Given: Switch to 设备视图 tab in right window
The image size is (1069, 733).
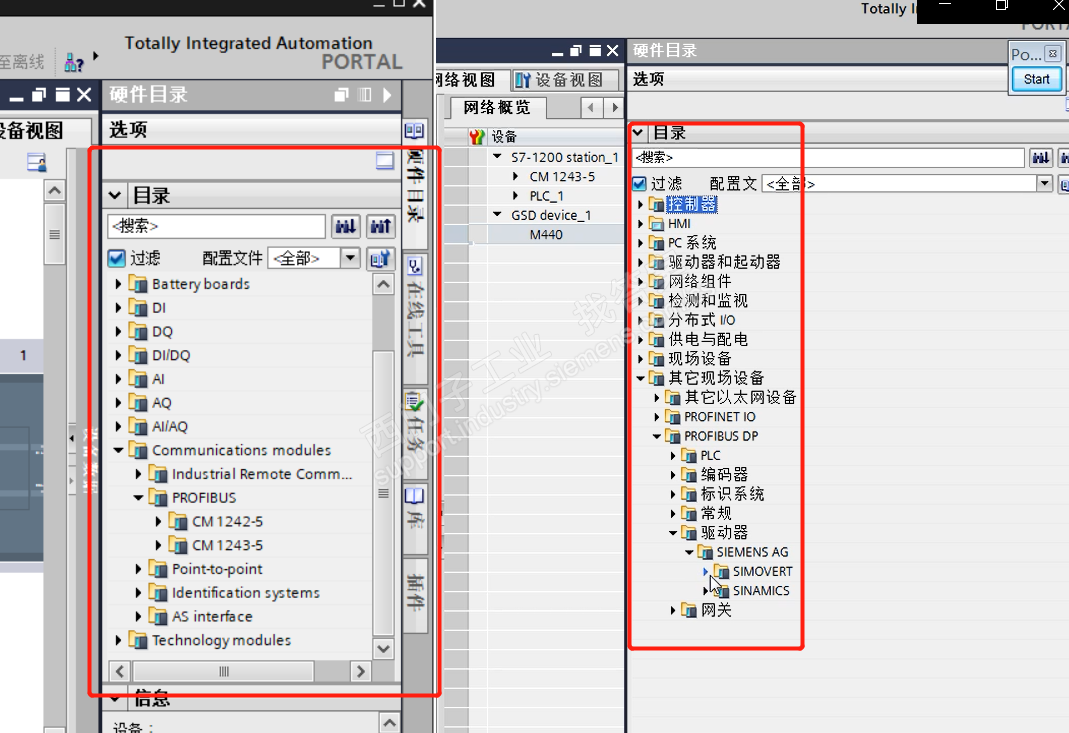Looking at the screenshot, I should (x=566, y=80).
